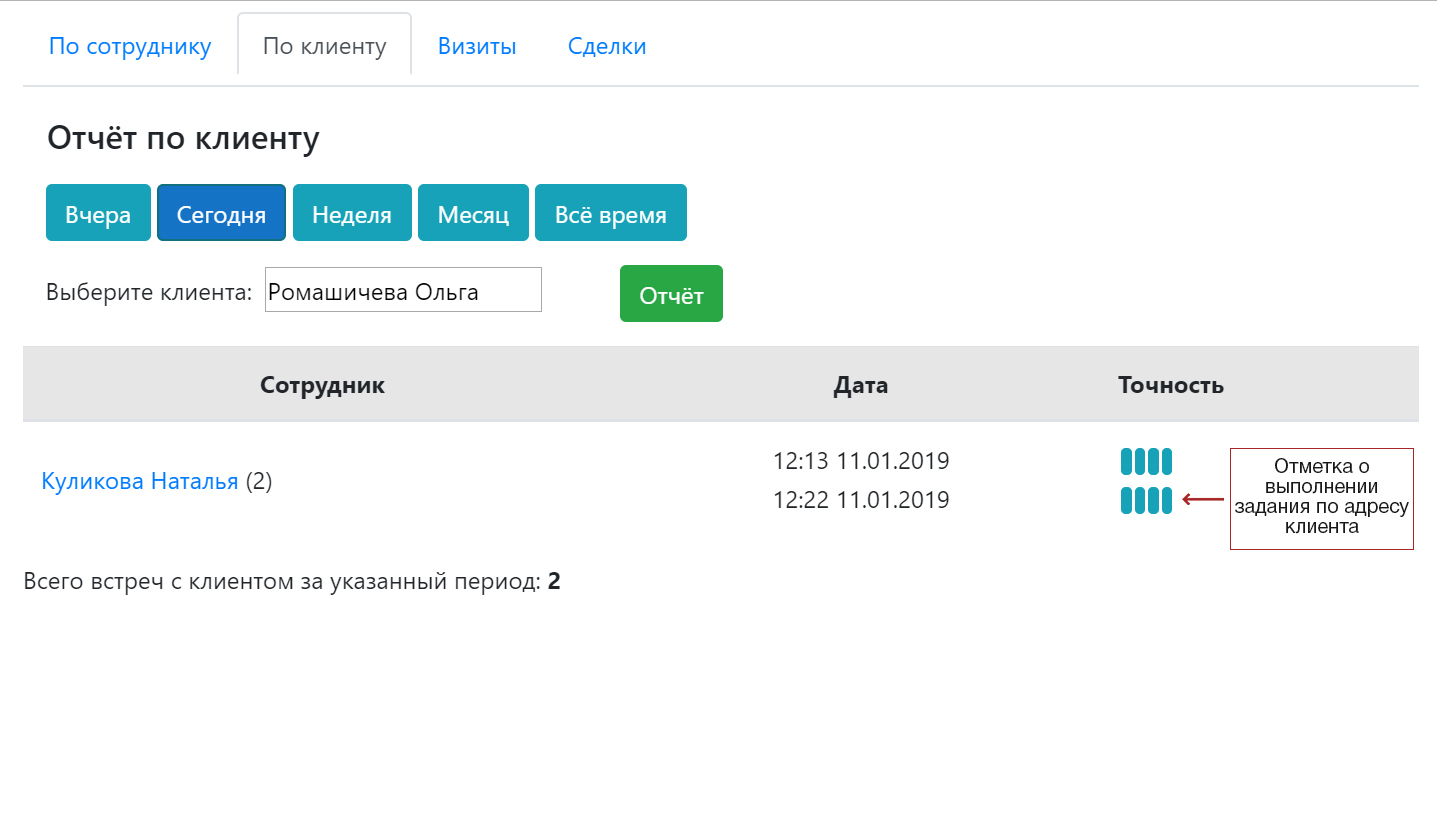
Task: Generate report with green Отчёт button
Action: [671, 294]
